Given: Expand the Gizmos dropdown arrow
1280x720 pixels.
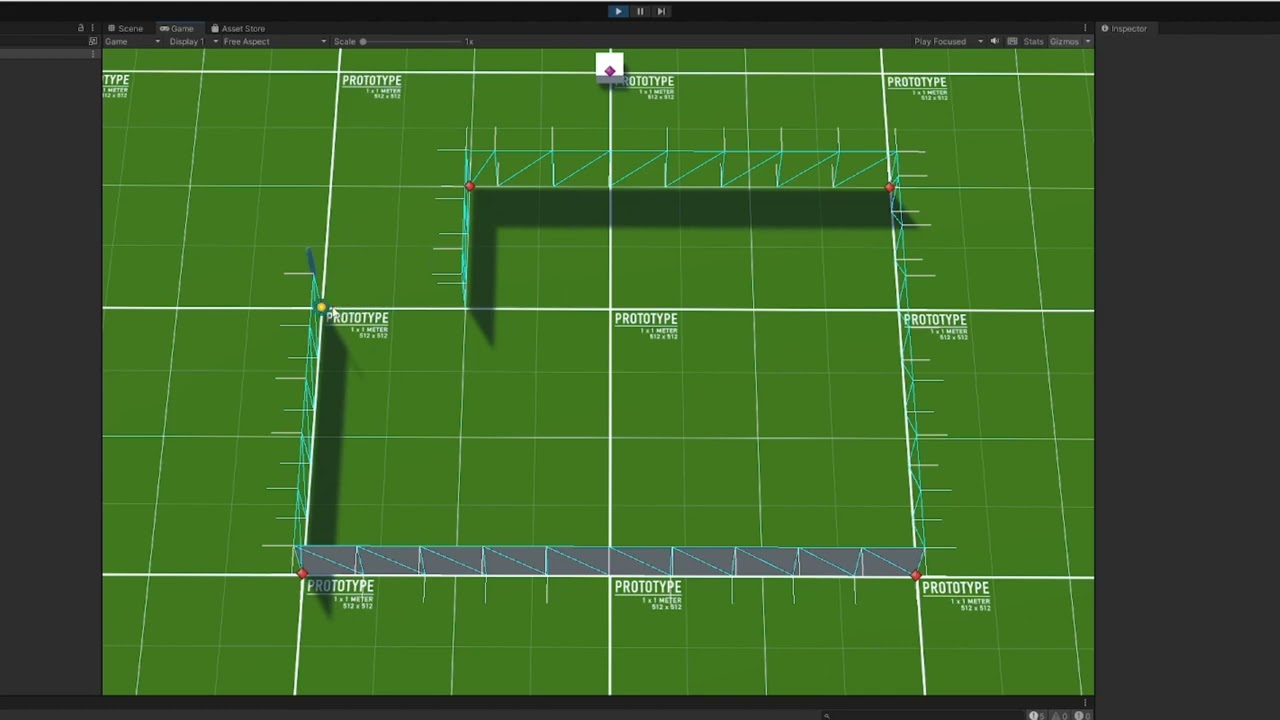Looking at the screenshot, I should coord(1088,42).
